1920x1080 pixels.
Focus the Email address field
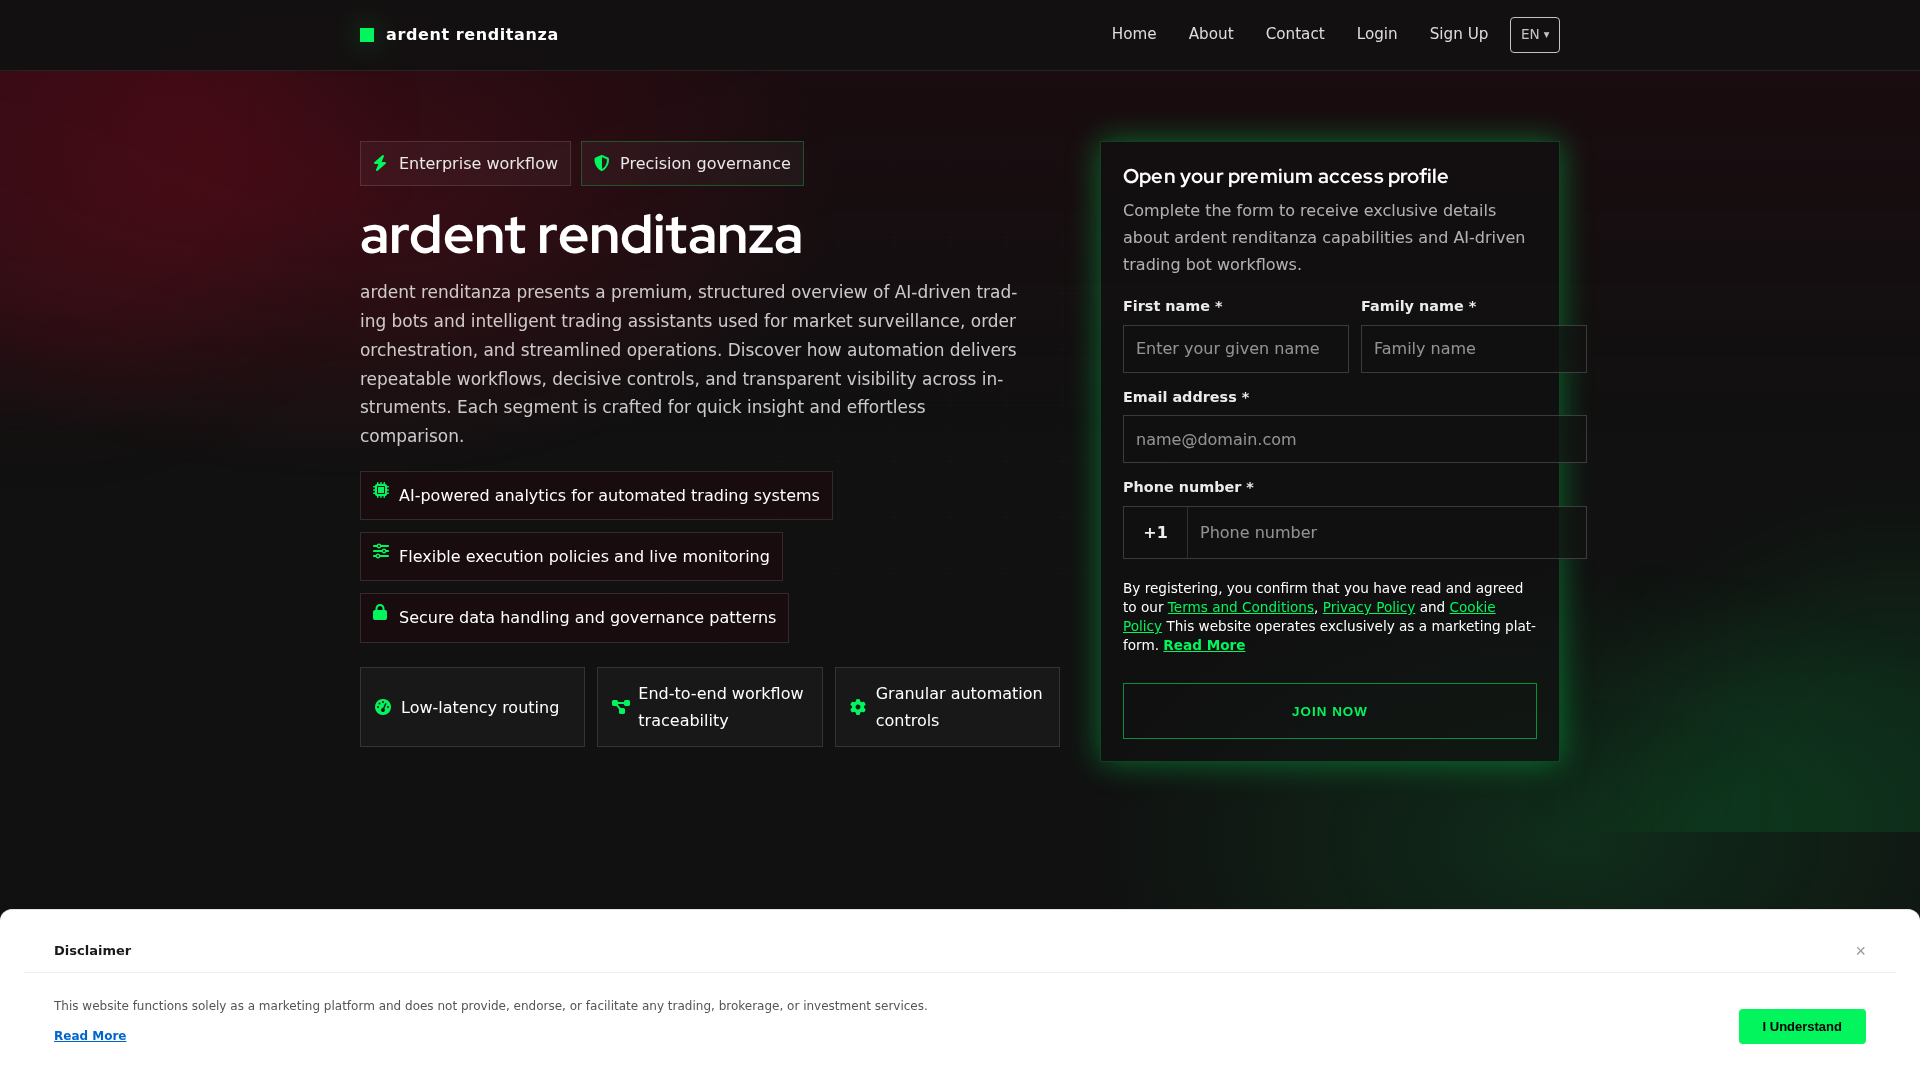(1355, 439)
